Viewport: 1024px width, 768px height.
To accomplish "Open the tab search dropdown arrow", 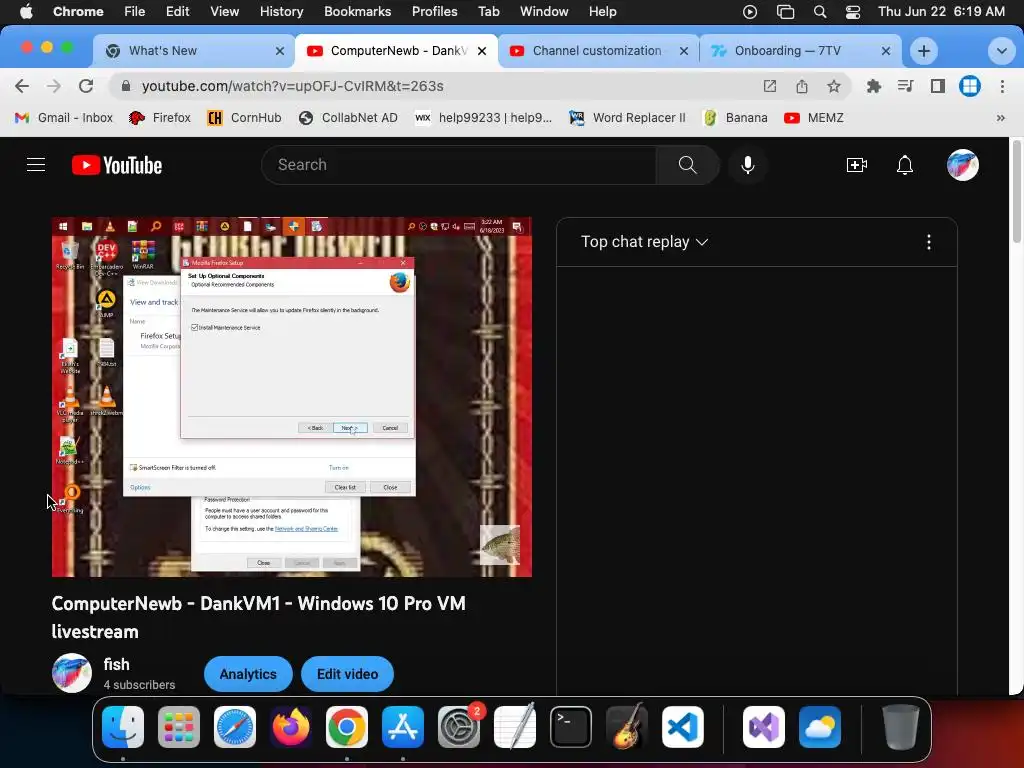I will [1001, 51].
